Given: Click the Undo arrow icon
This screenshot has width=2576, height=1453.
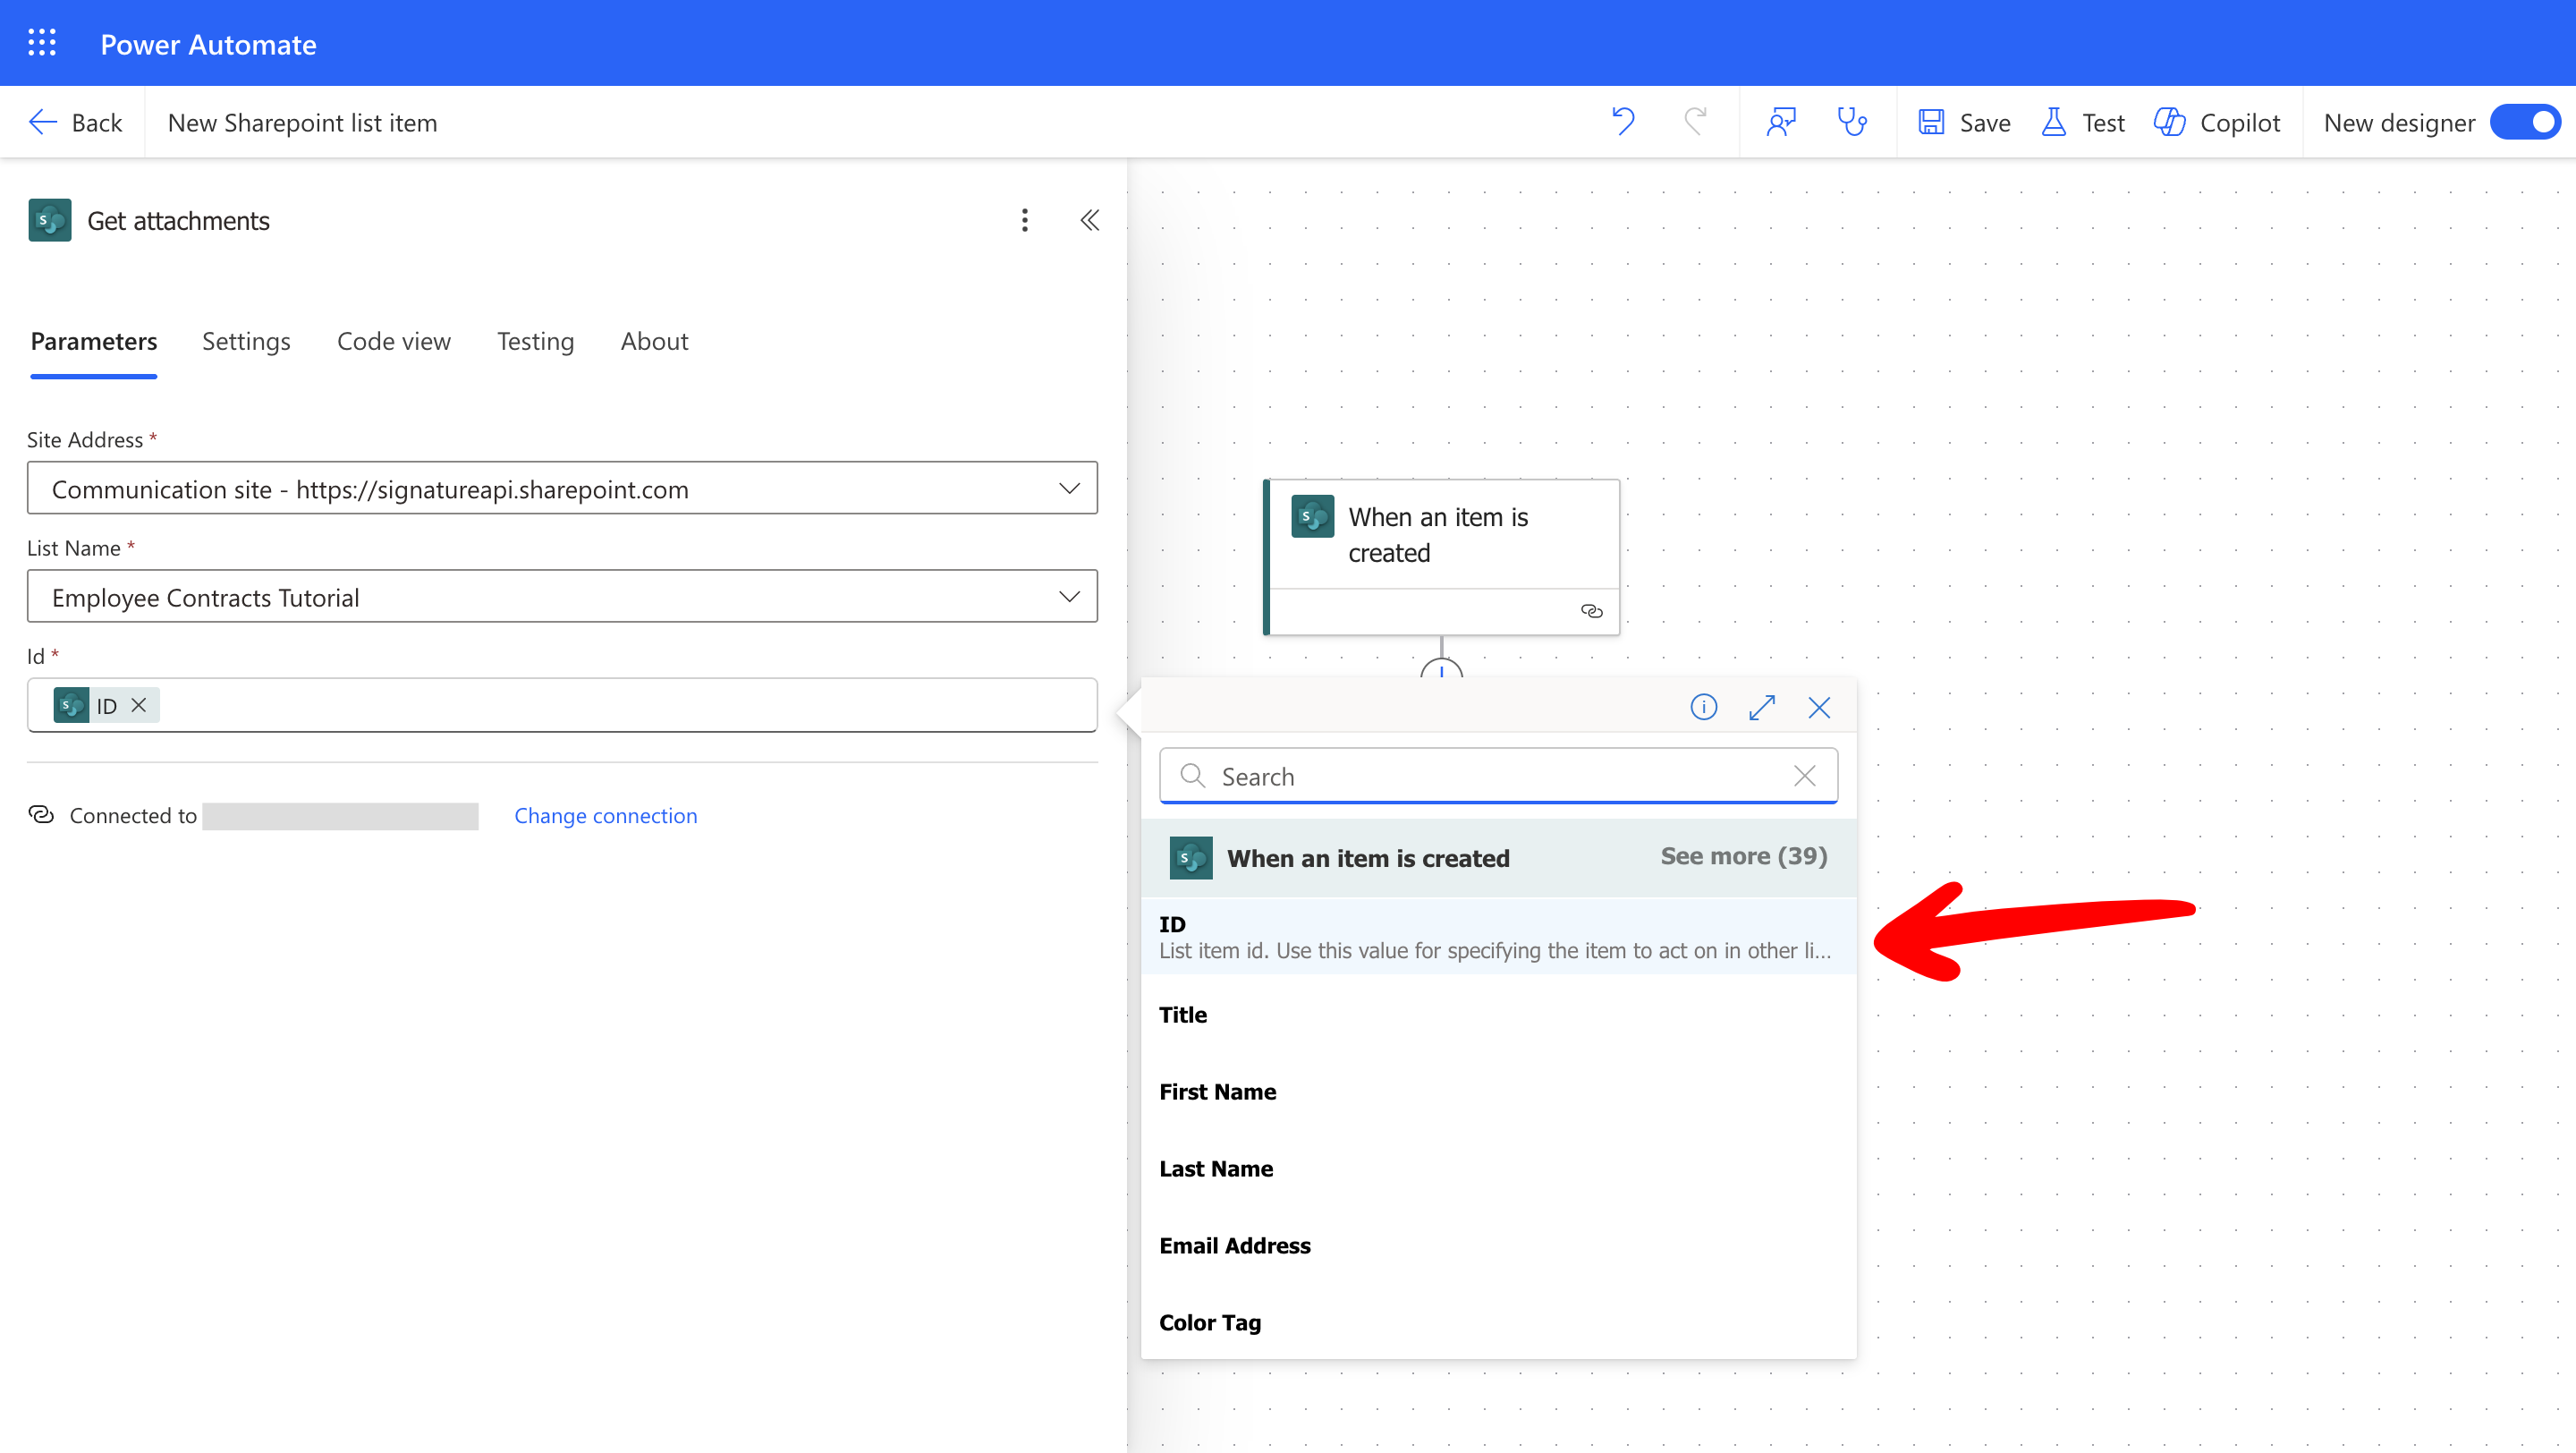Looking at the screenshot, I should point(1622,122).
